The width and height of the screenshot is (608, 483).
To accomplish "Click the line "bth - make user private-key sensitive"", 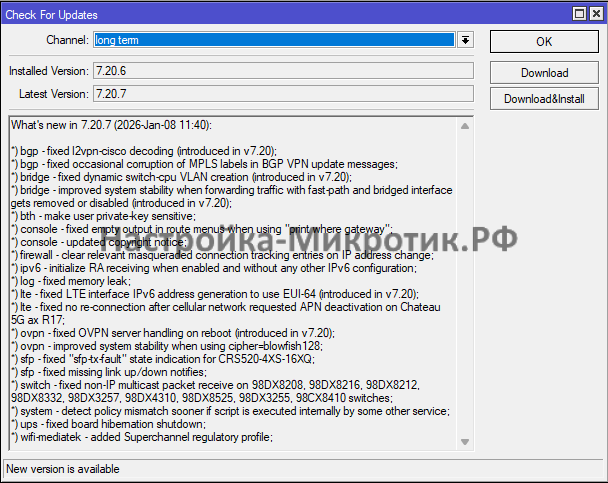I will tap(104, 216).
